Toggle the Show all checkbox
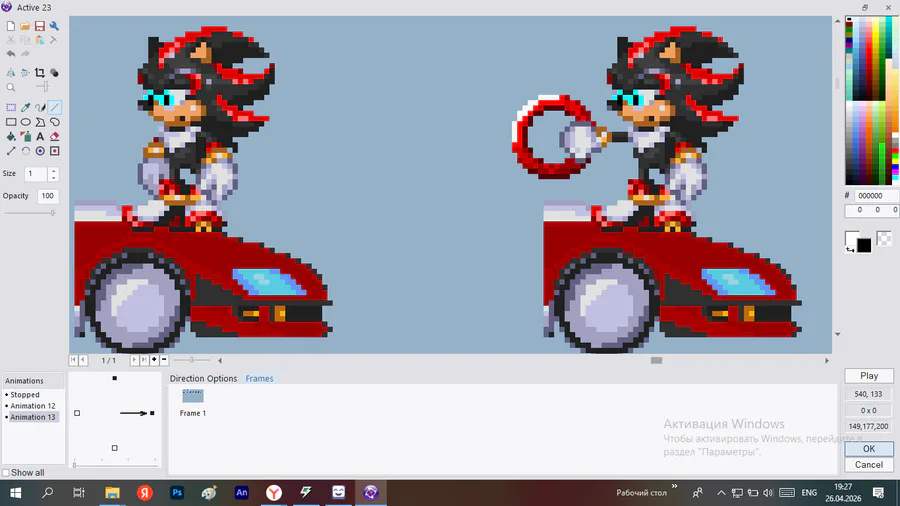Image resolution: width=900 pixels, height=506 pixels. [6, 473]
